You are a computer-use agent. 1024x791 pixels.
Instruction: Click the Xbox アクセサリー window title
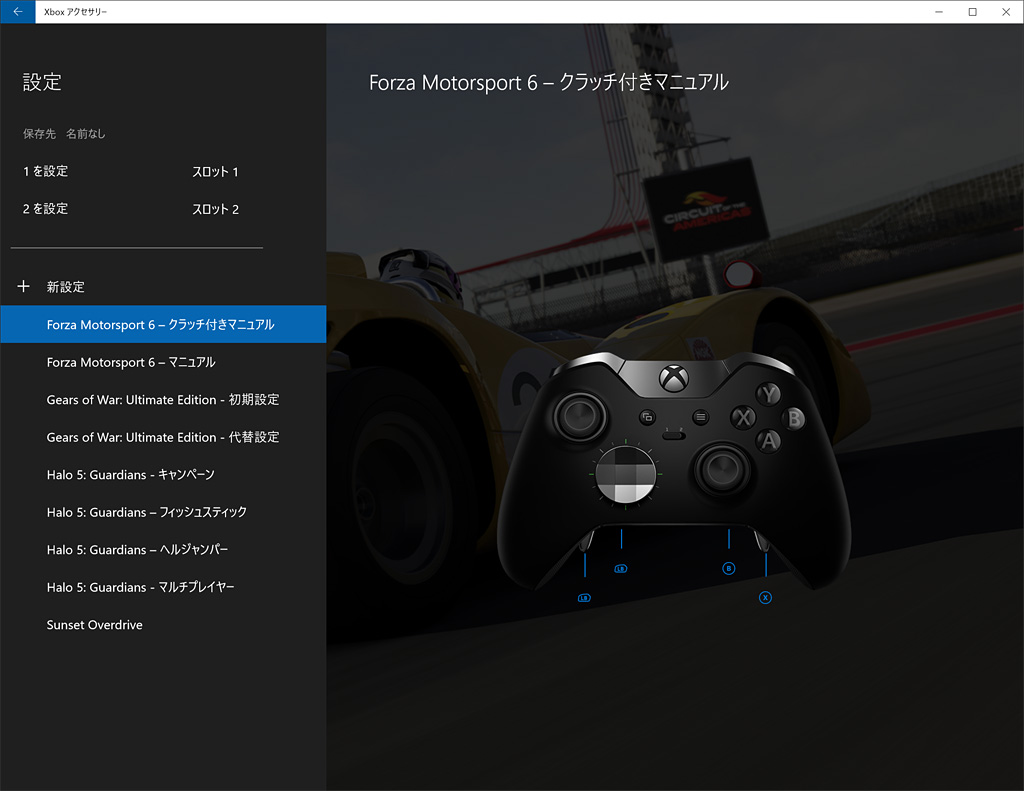click(x=75, y=12)
